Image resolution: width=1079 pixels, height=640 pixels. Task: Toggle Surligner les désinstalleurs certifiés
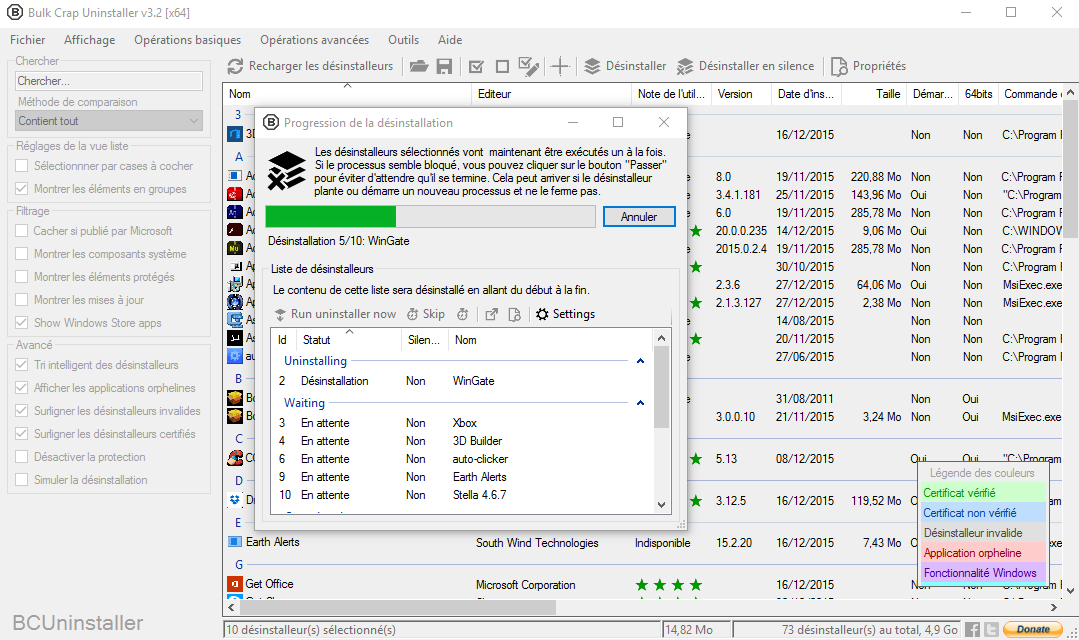point(22,434)
